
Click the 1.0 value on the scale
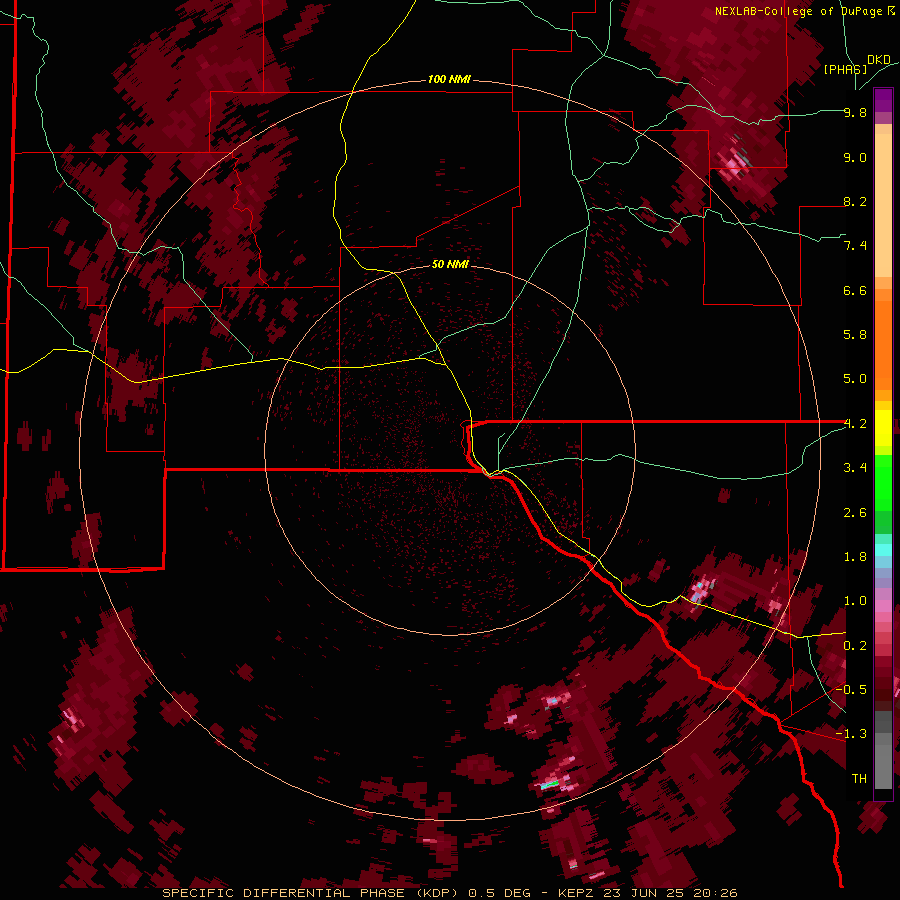pos(855,601)
